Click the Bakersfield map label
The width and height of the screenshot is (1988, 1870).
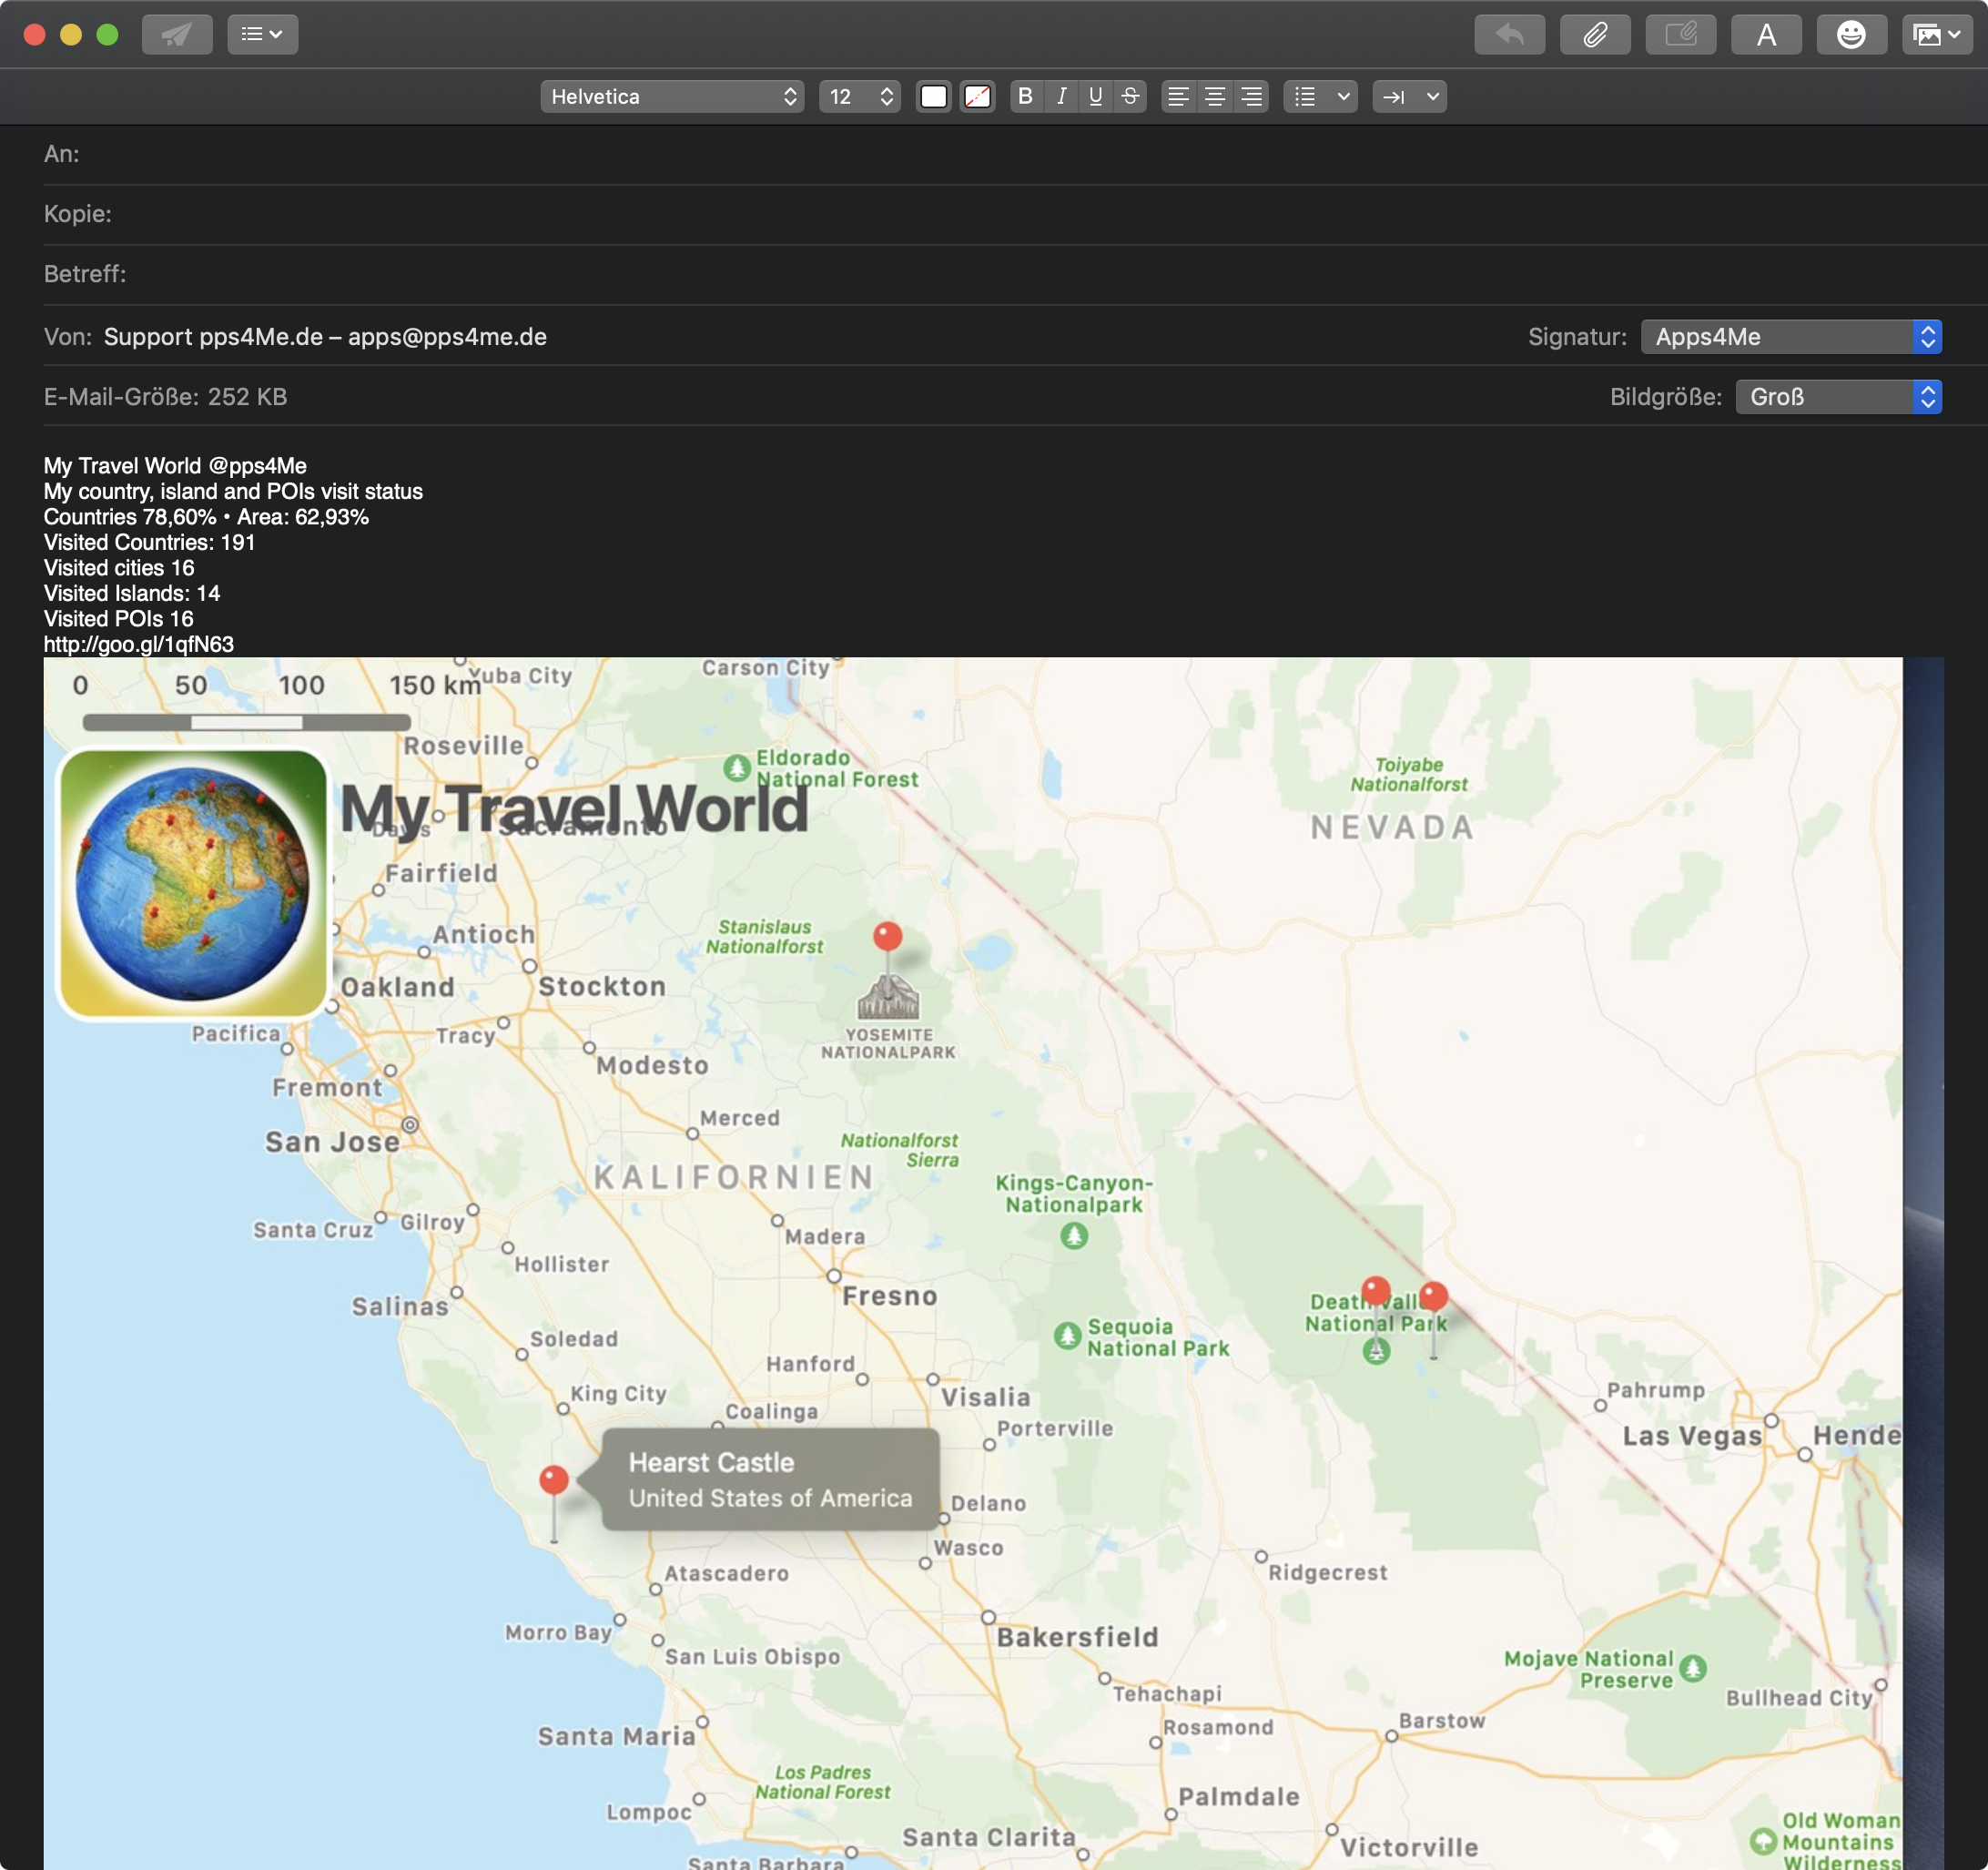pyautogui.click(x=1078, y=1638)
